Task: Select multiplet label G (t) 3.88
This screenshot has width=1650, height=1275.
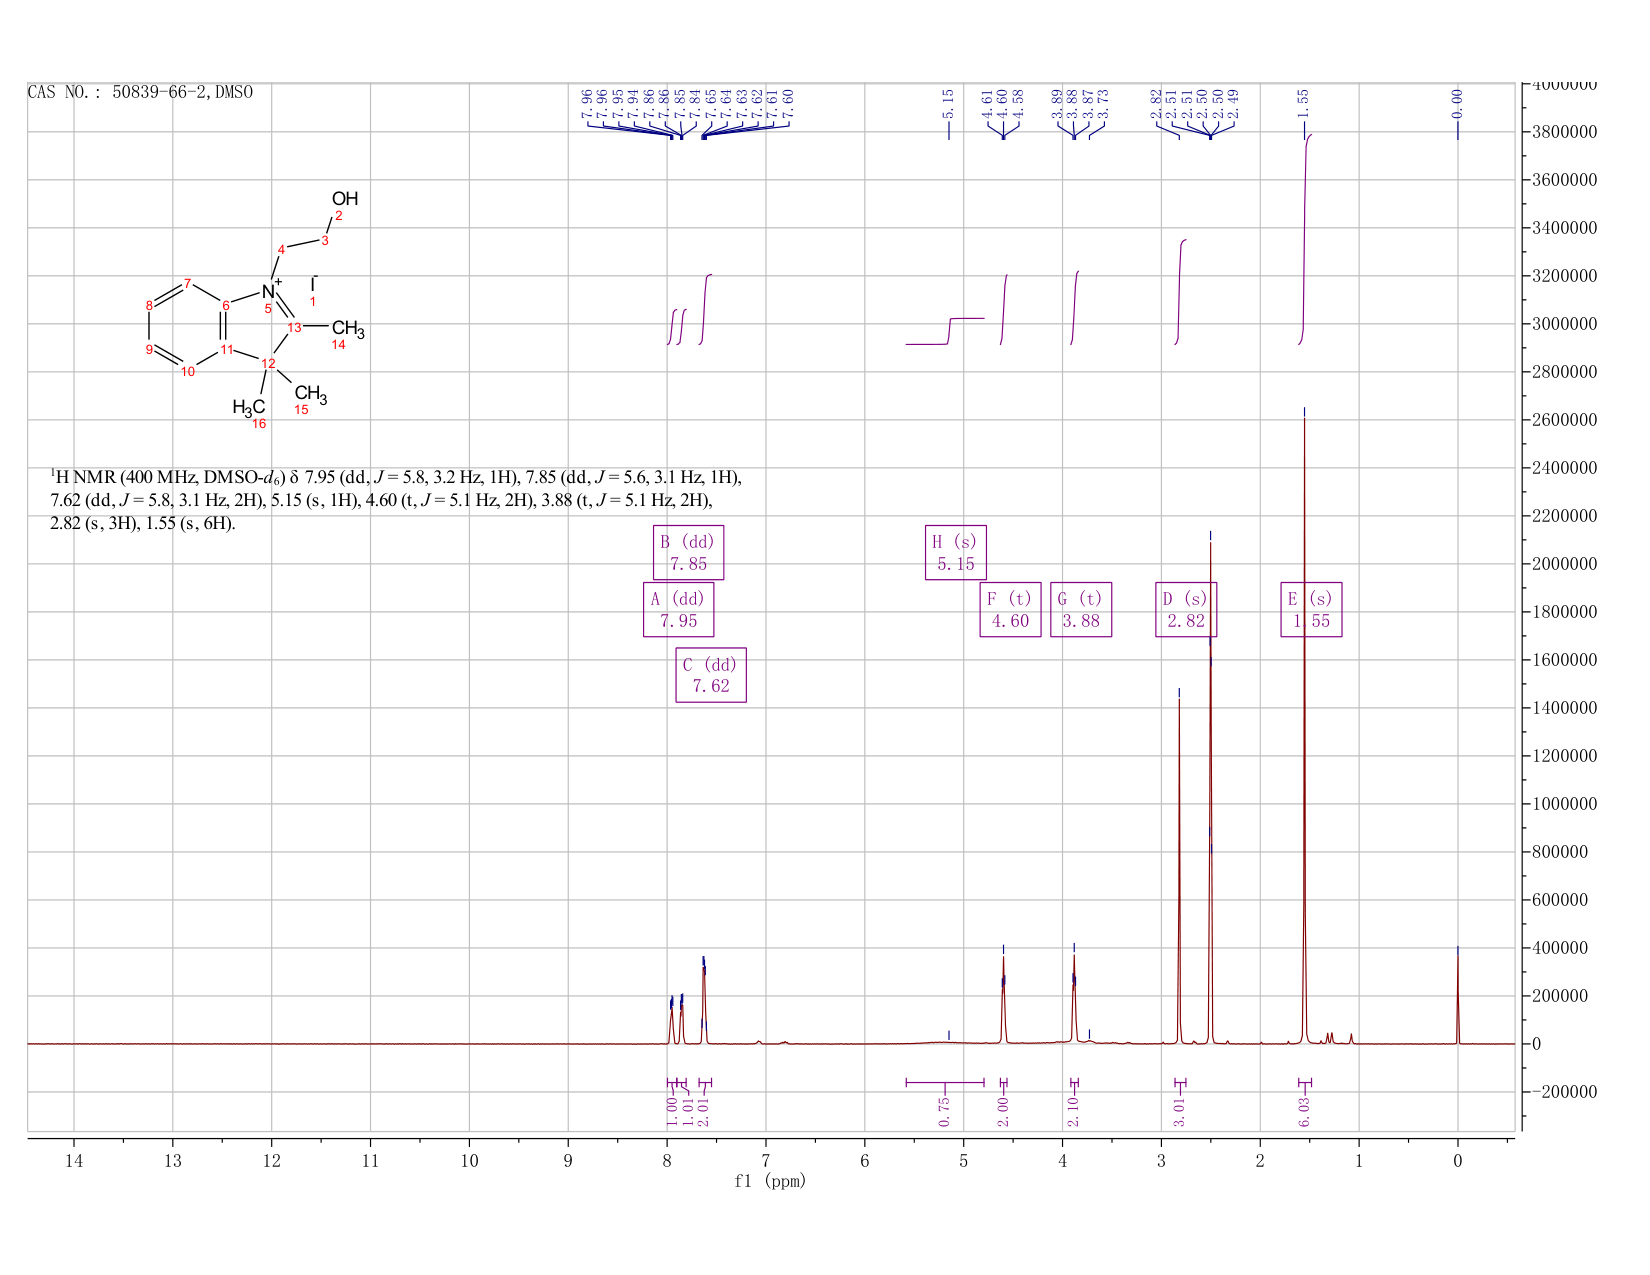Action: point(1081,609)
